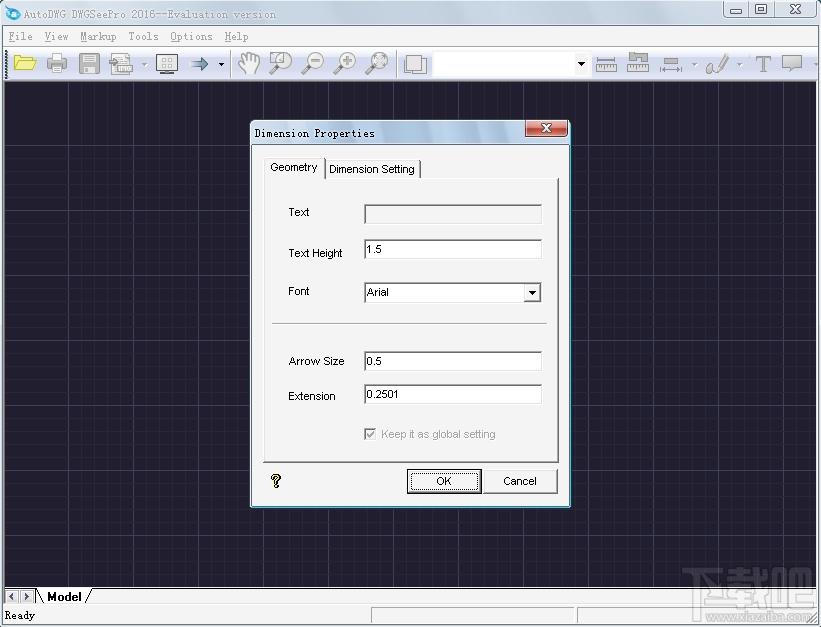821x627 pixels.
Task: Select the Dimension markup tool icon
Action: 671,64
